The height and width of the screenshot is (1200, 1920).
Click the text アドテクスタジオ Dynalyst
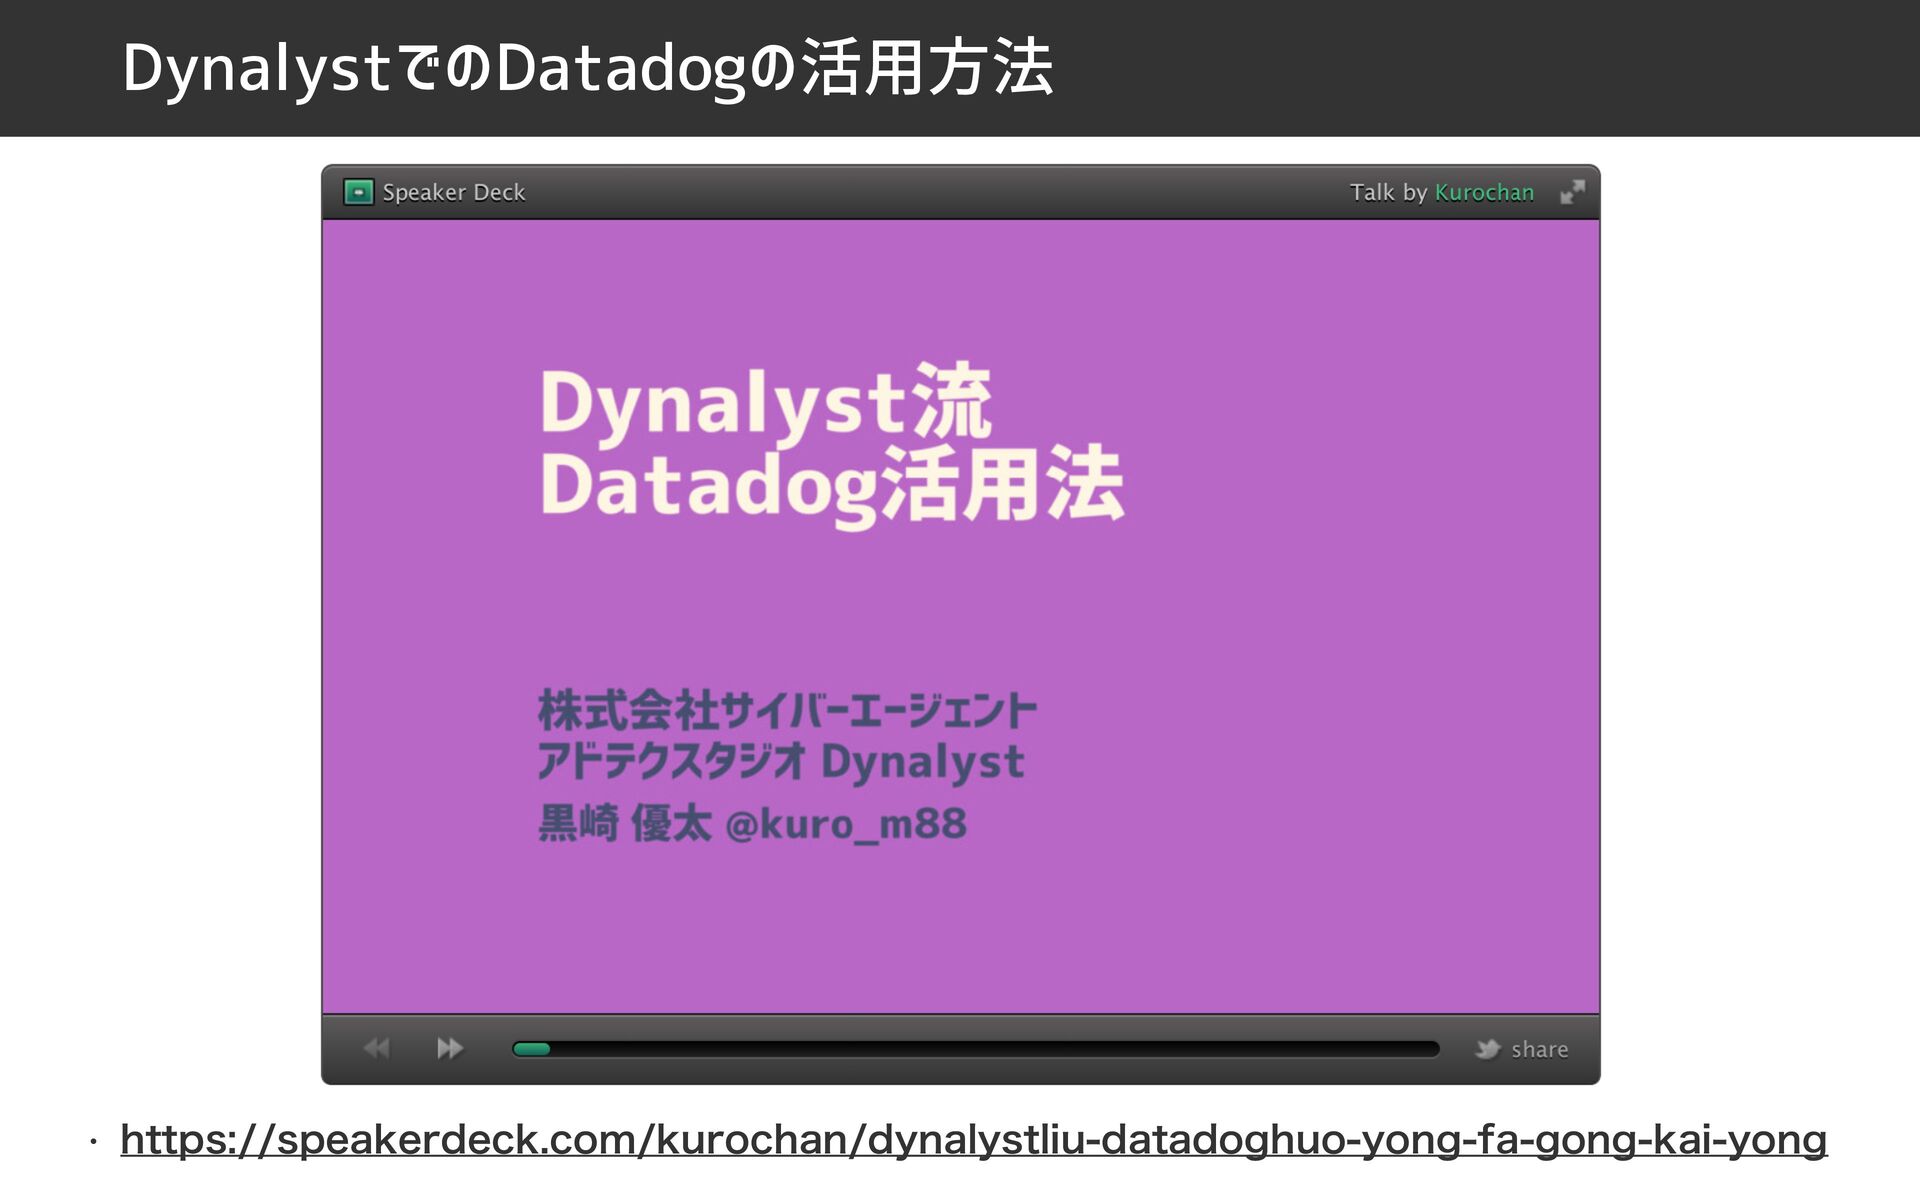[x=780, y=762]
